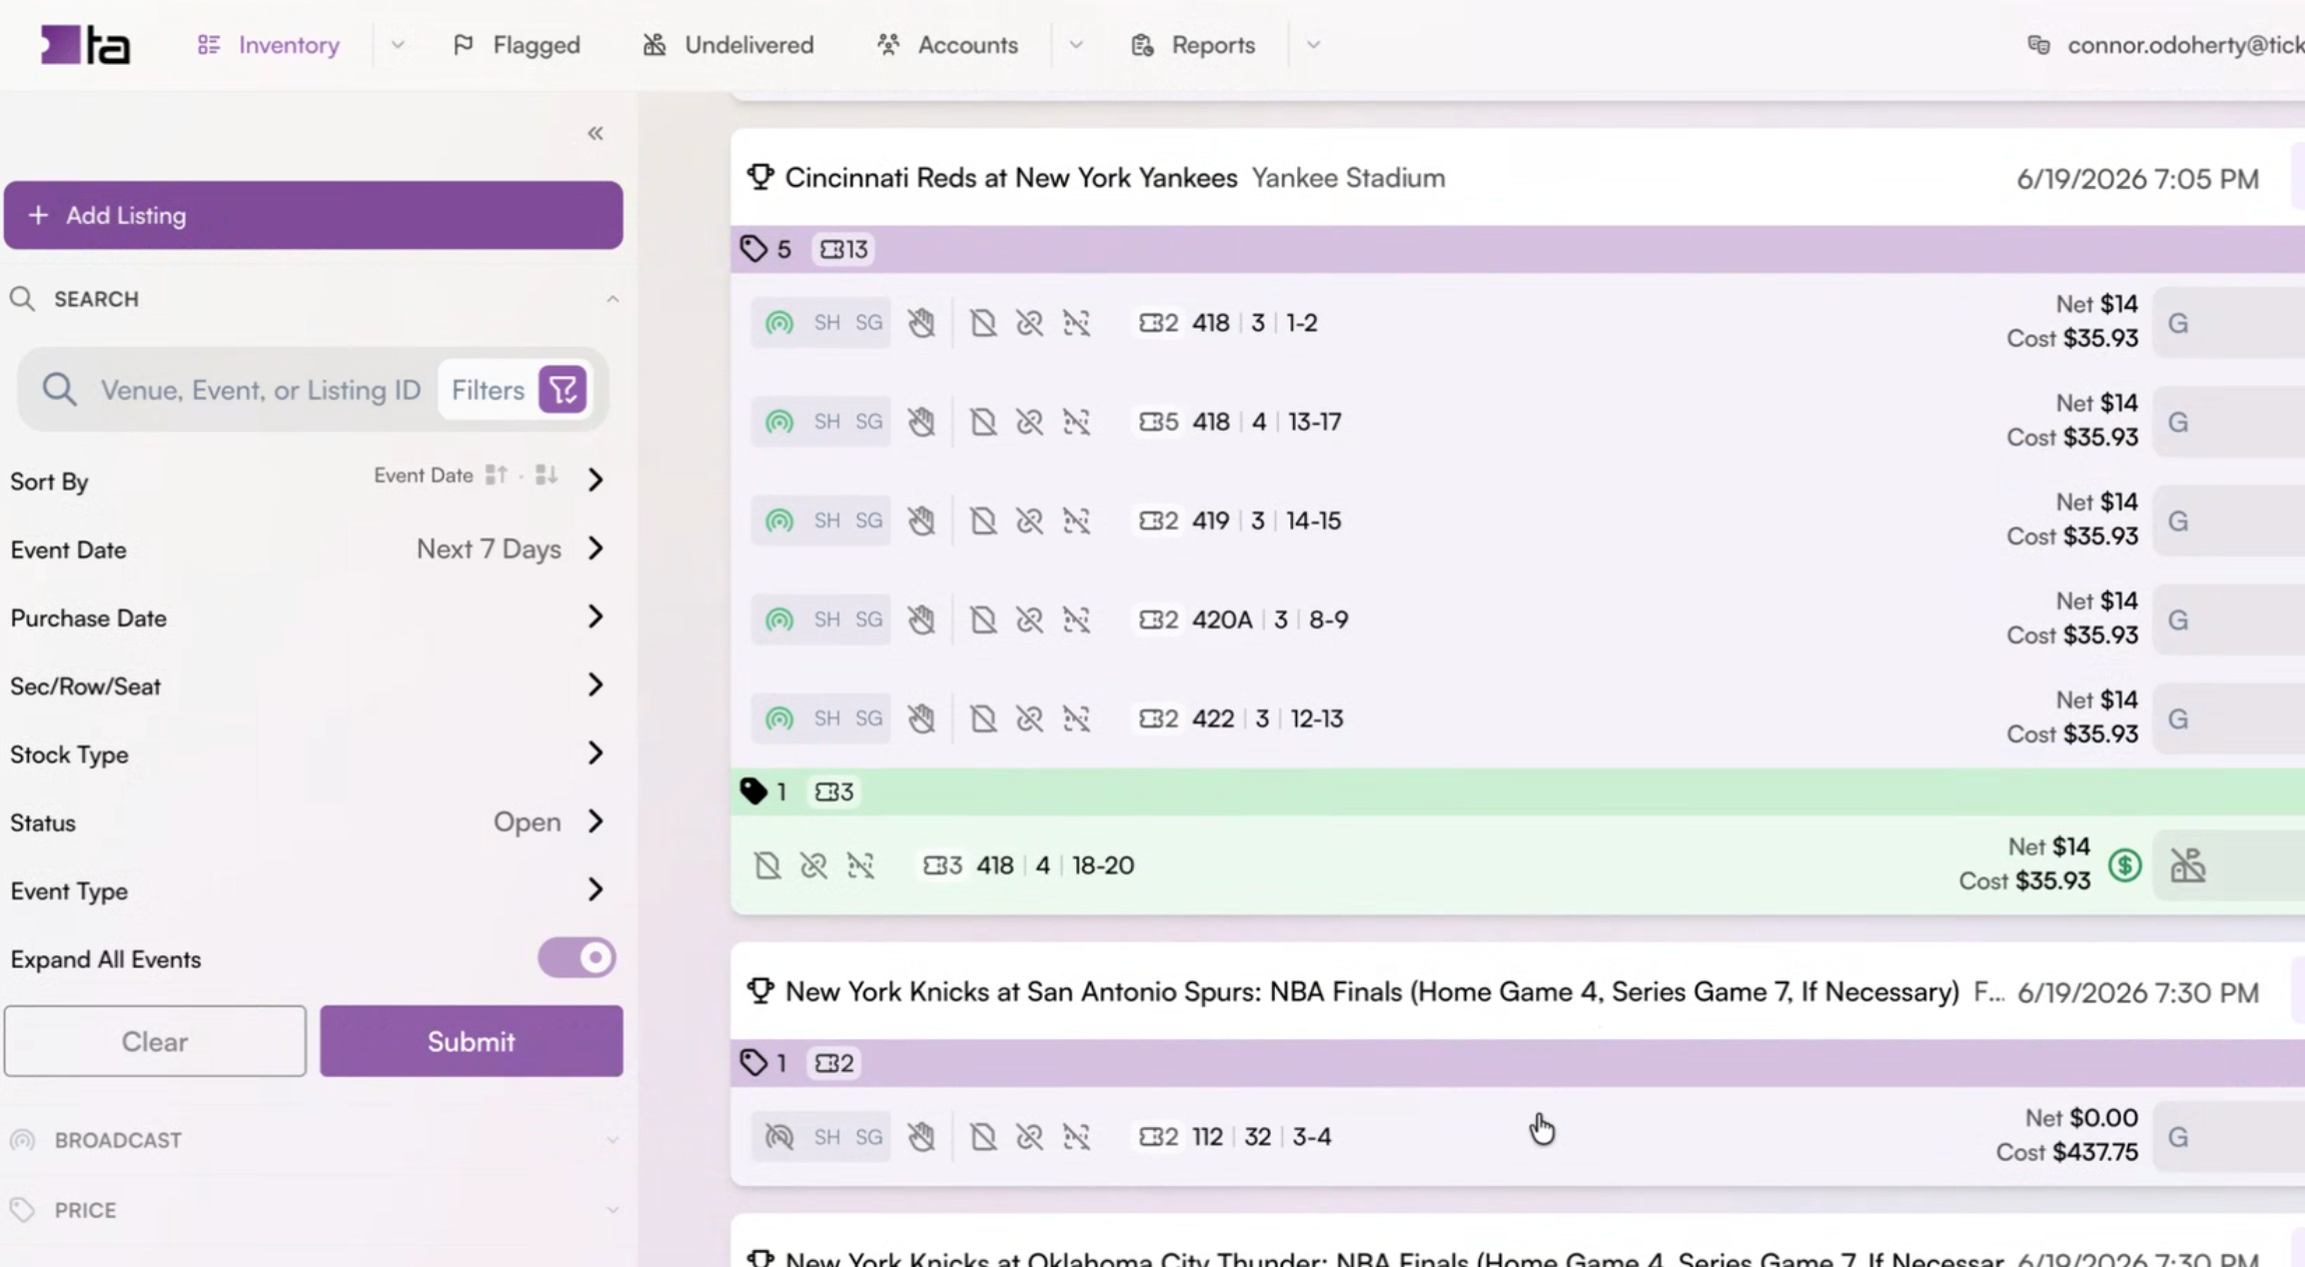Viewport: 2305px width, 1267px height.
Task: Click unlink icon on 420A listing row
Action: (x=1029, y=620)
